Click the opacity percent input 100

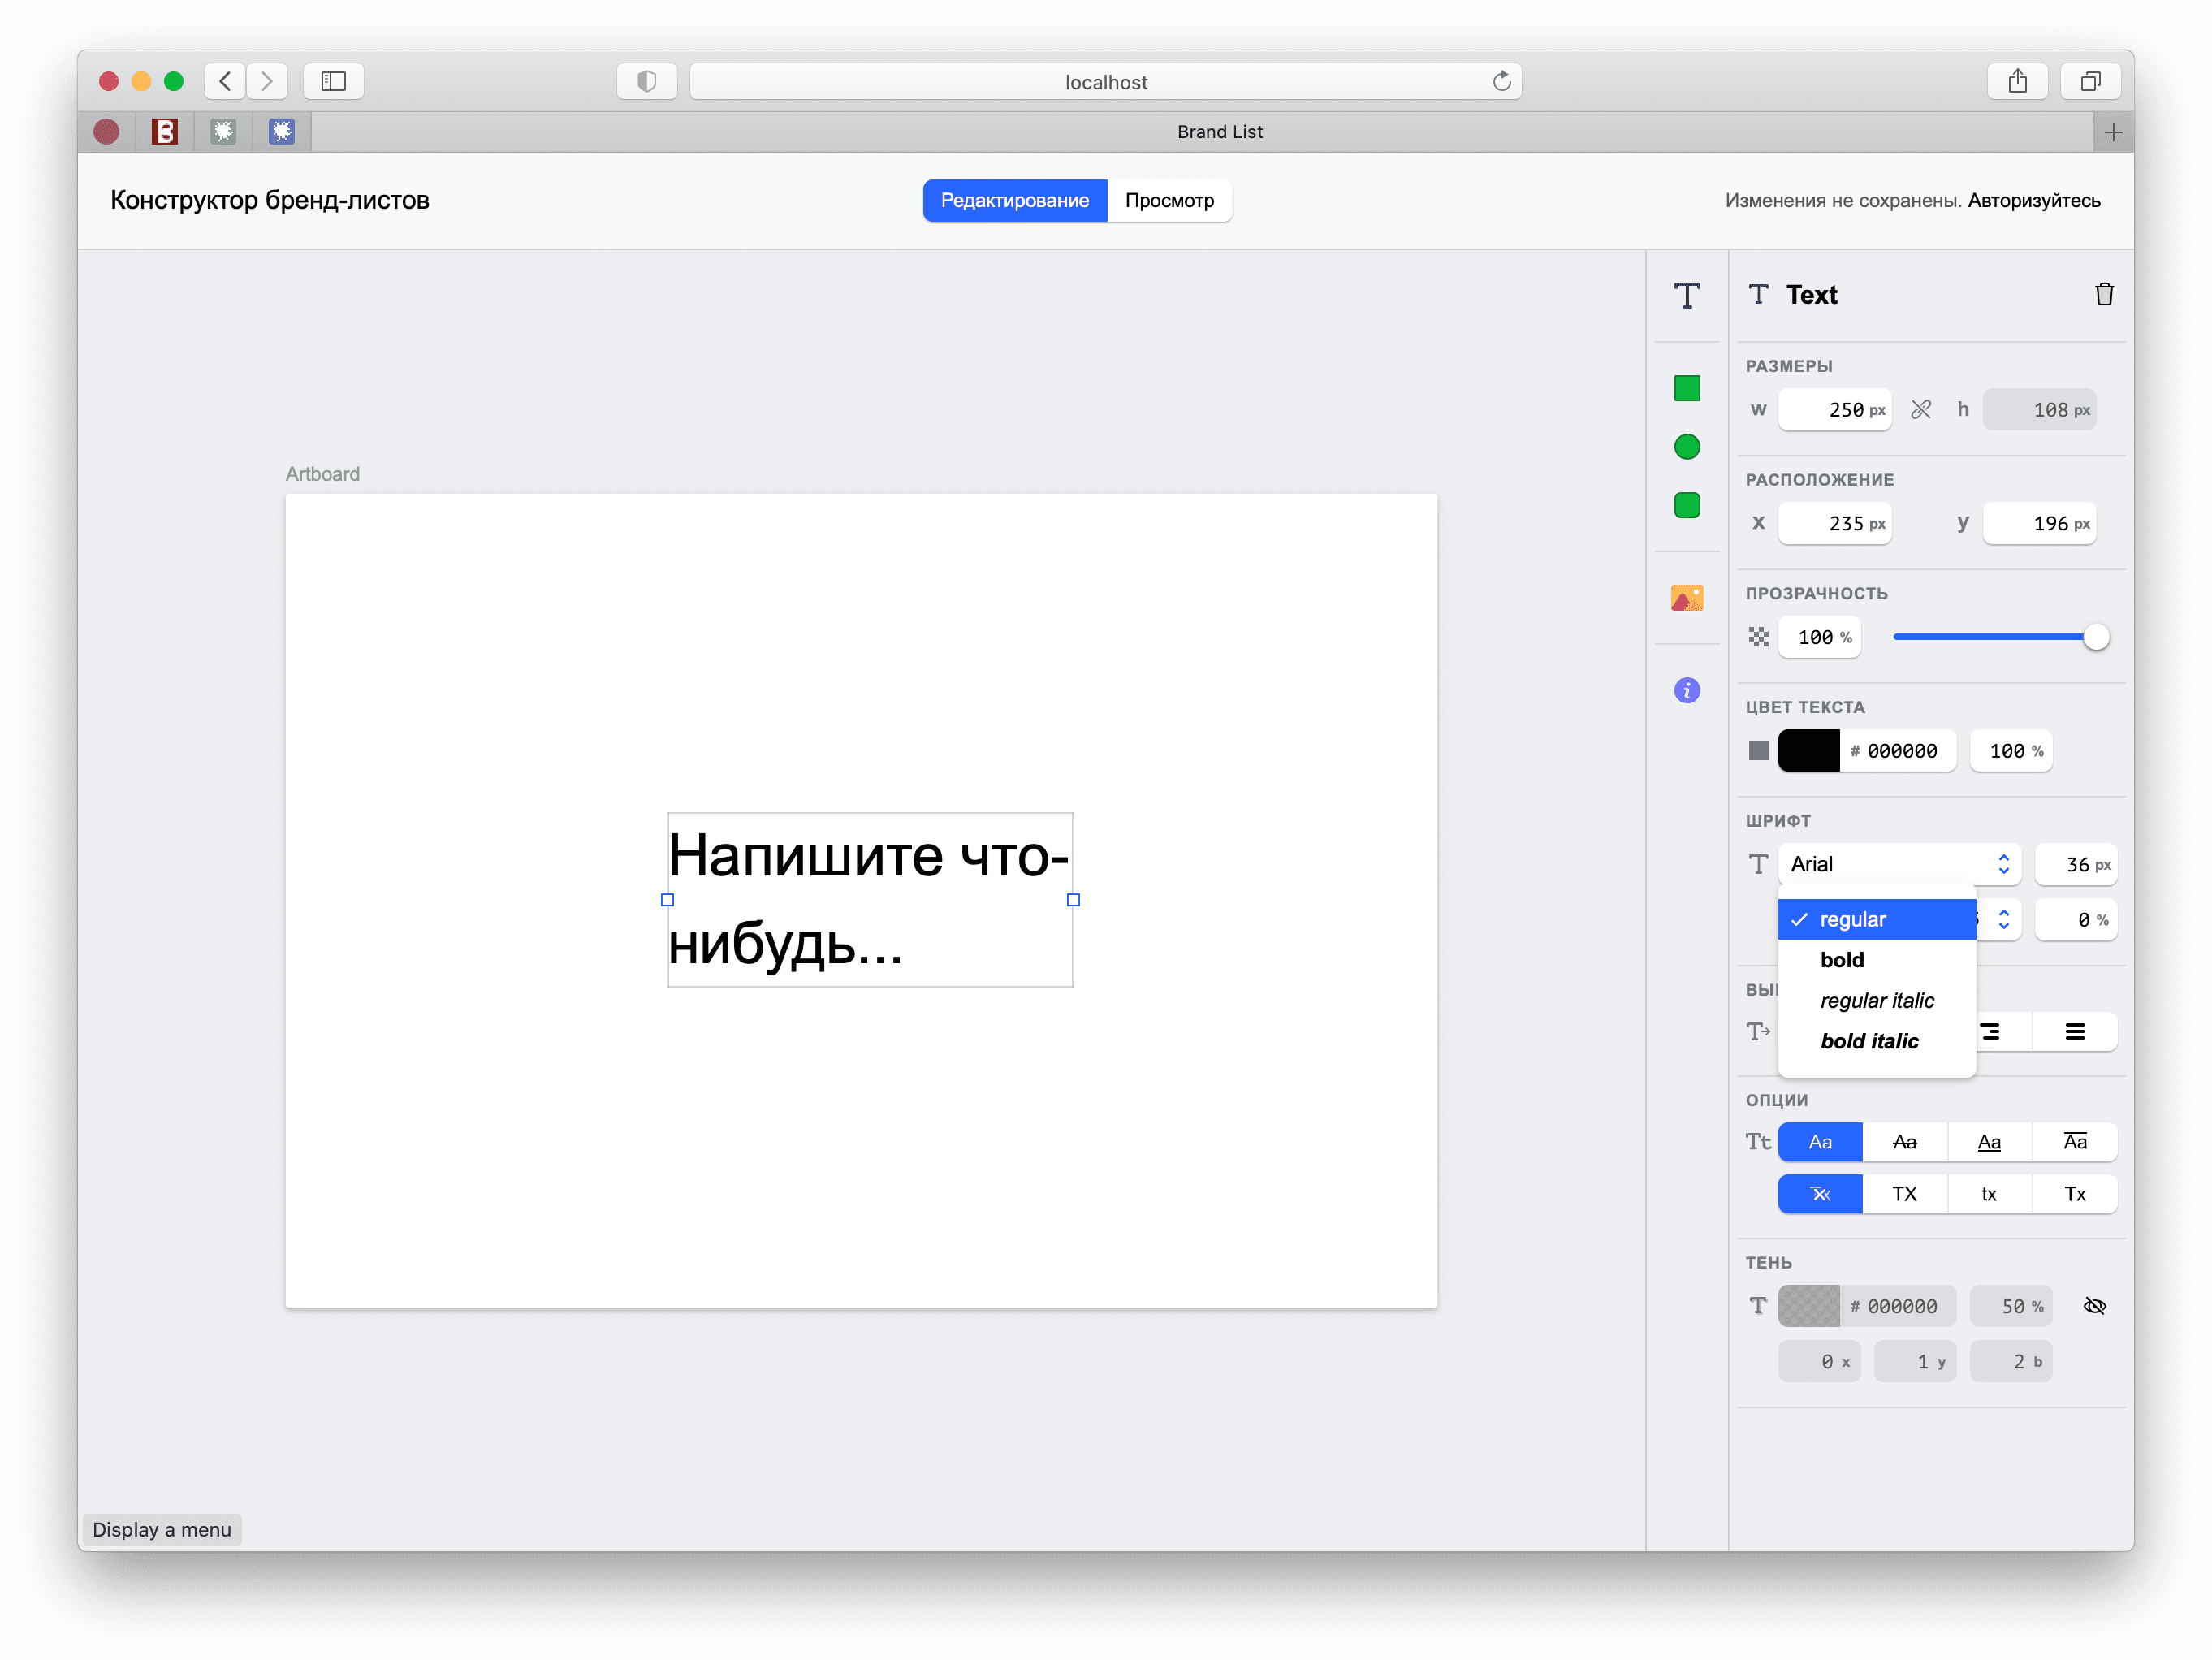click(x=1818, y=637)
